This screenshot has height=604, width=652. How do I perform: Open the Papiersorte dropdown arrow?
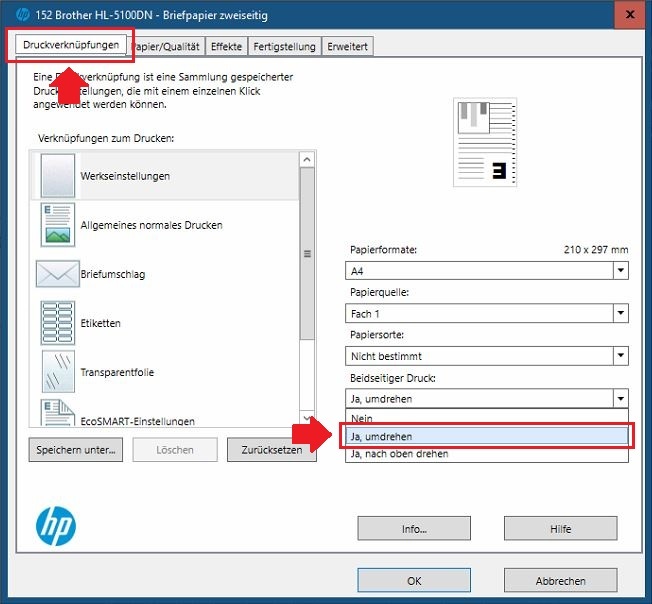pyautogui.click(x=620, y=356)
